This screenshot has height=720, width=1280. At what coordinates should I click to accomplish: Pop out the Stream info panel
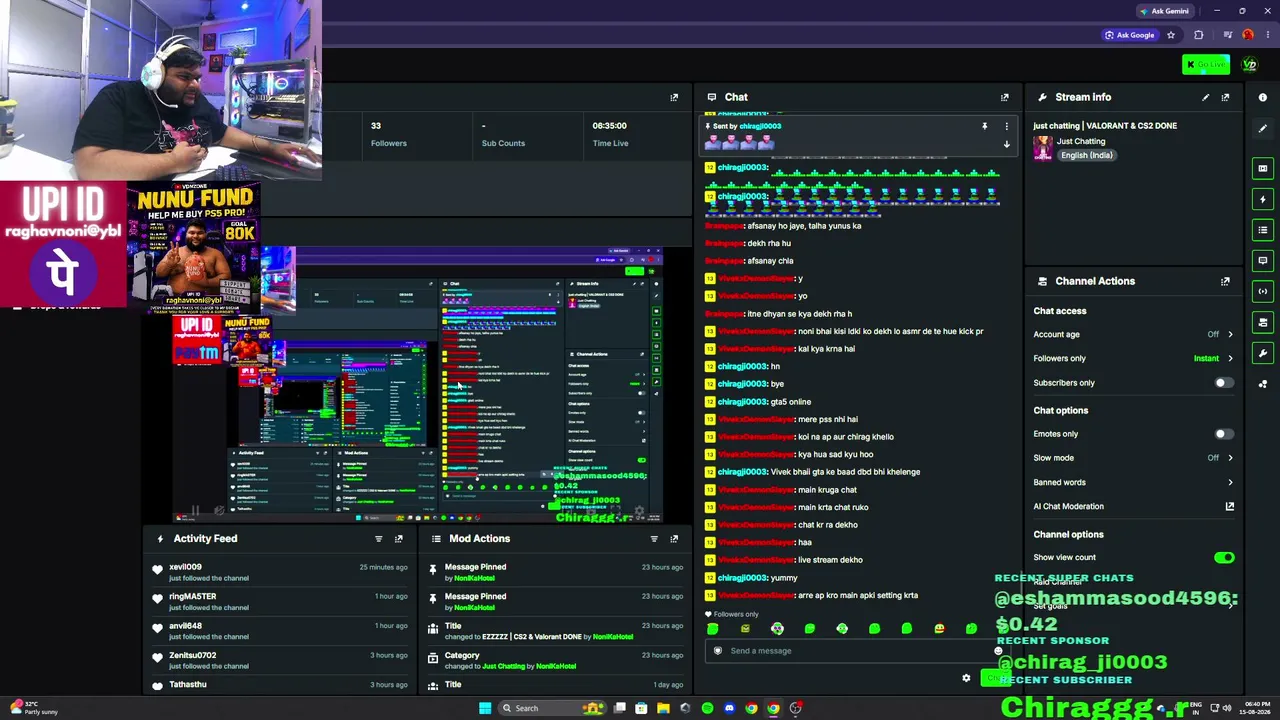(1225, 97)
